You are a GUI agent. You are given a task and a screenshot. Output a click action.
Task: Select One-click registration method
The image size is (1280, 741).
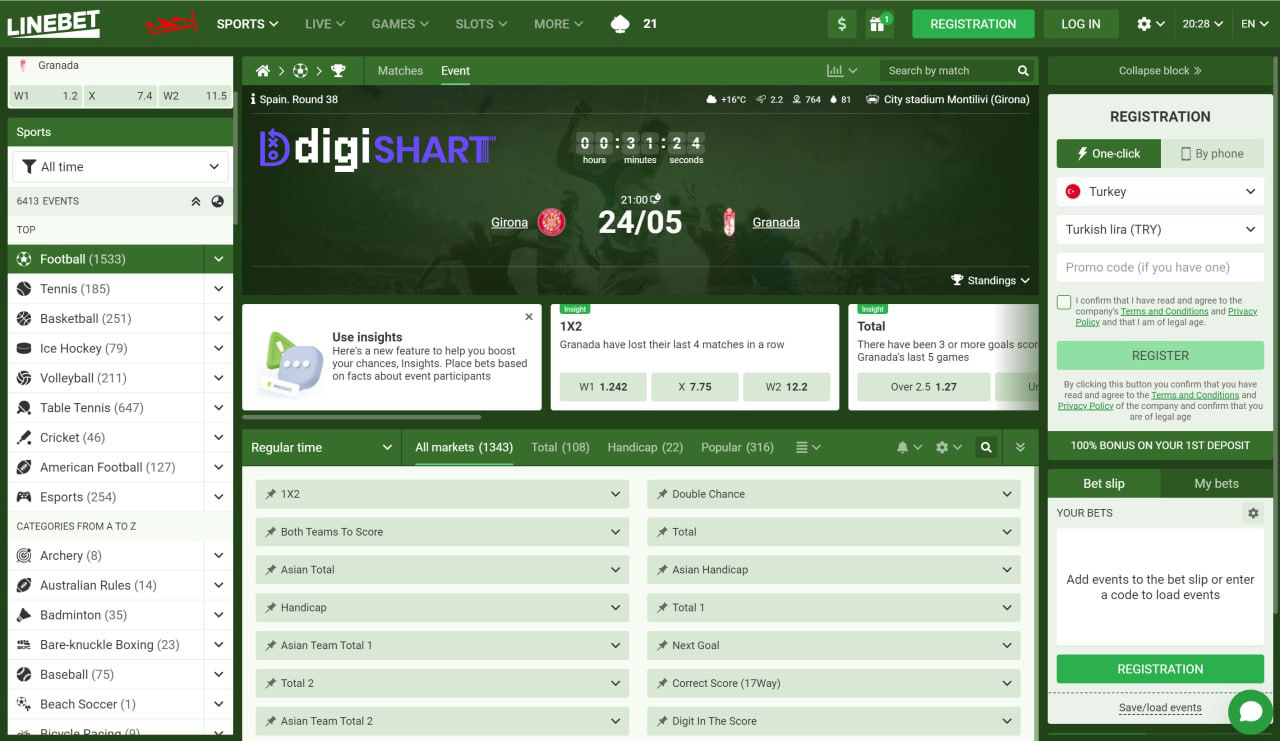1108,154
